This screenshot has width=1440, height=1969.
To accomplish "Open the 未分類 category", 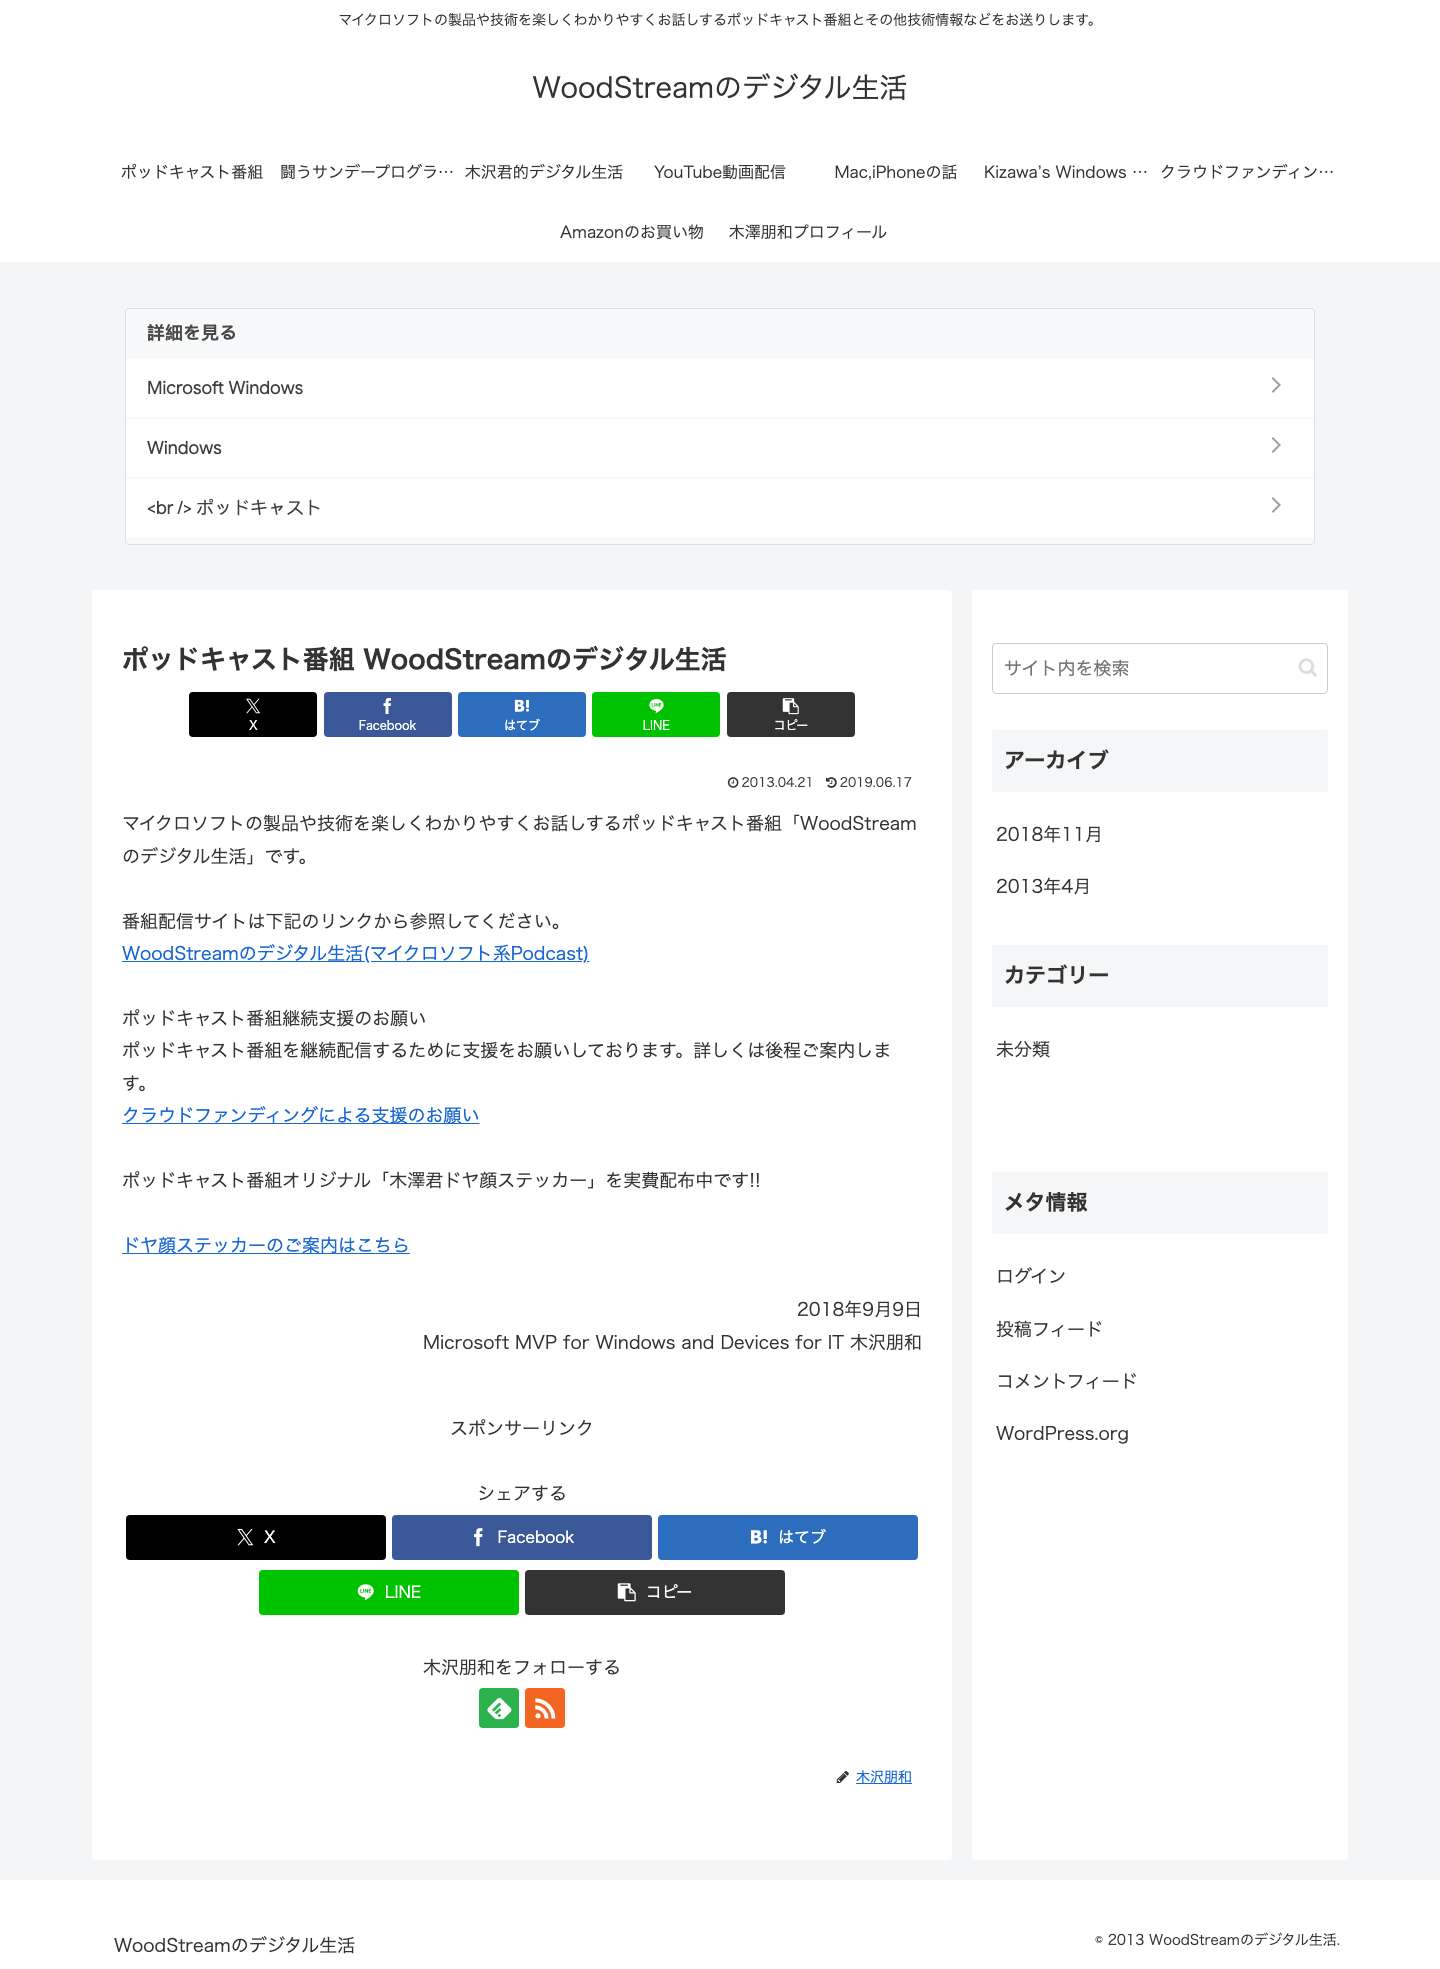I will (1023, 1049).
